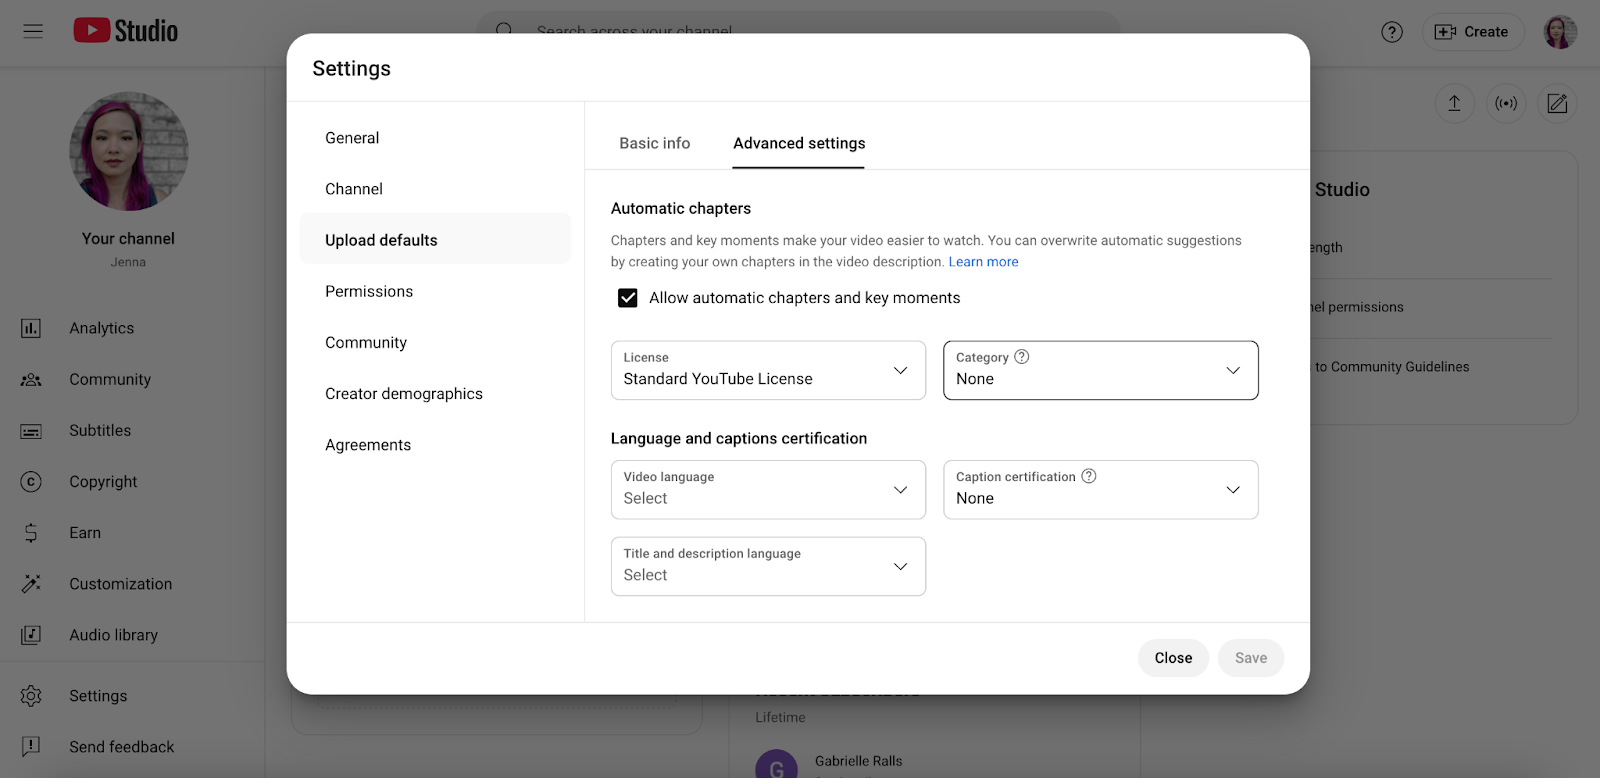Open the Category dropdown
Image resolution: width=1600 pixels, height=778 pixels.
(1100, 370)
